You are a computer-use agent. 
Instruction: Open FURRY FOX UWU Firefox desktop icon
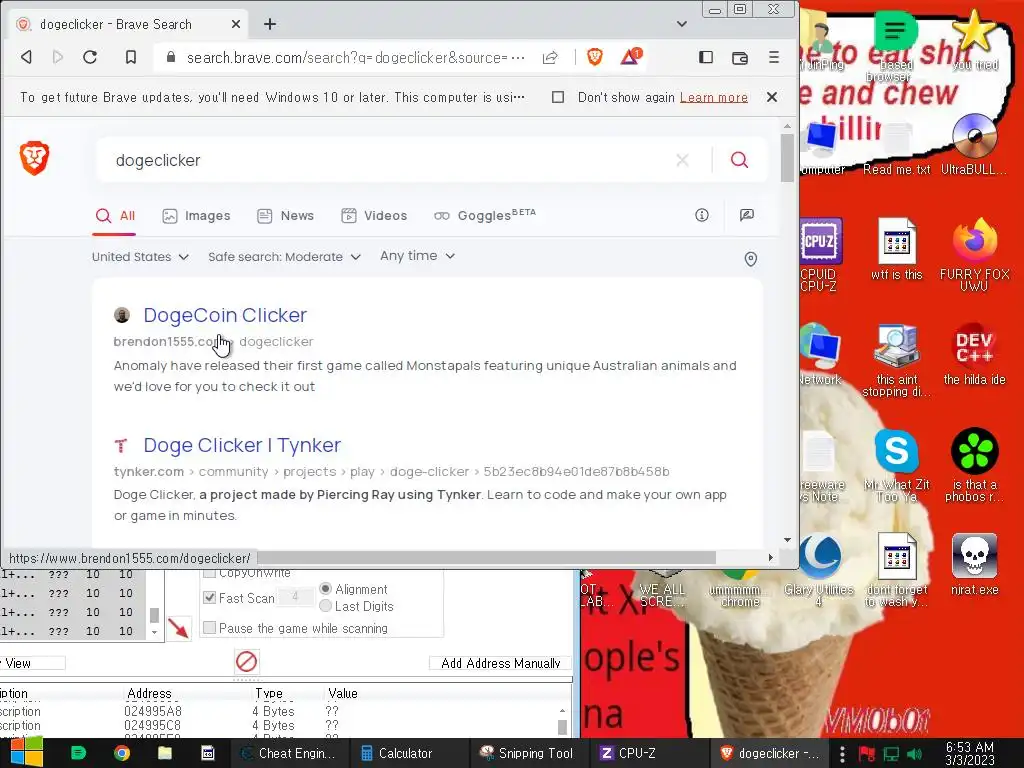point(974,255)
